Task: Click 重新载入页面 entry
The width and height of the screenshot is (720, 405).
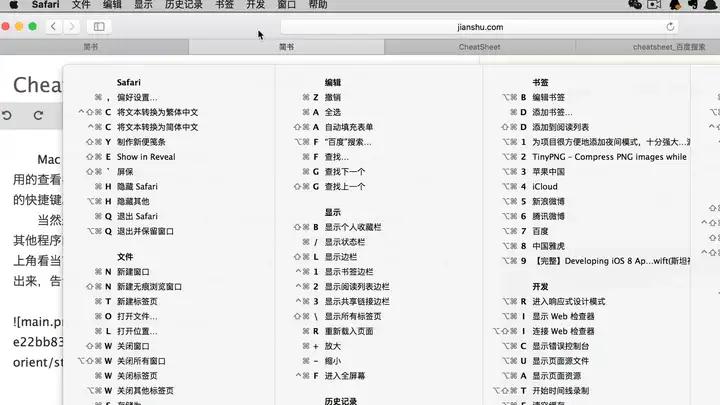Action: pyautogui.click(x=349, y=331)
